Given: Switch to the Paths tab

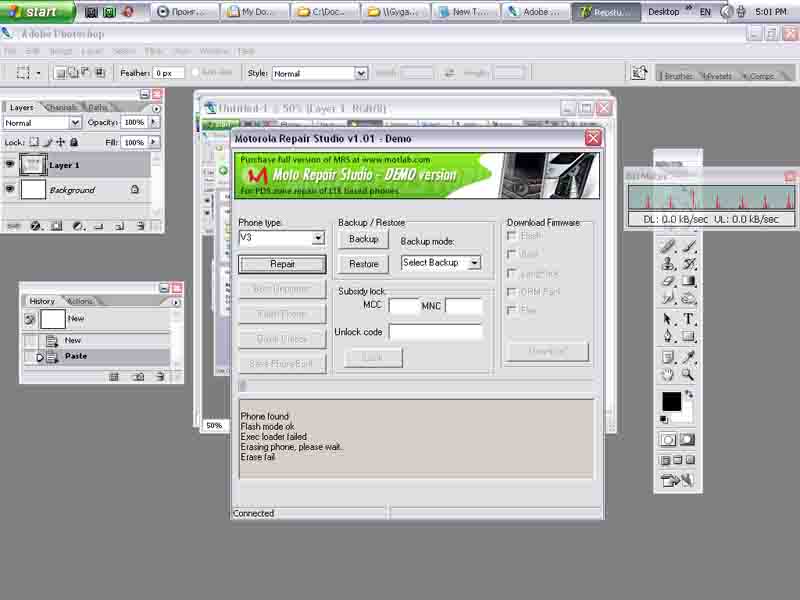Looking at the screenshot, I should click(x=97, y=107).
